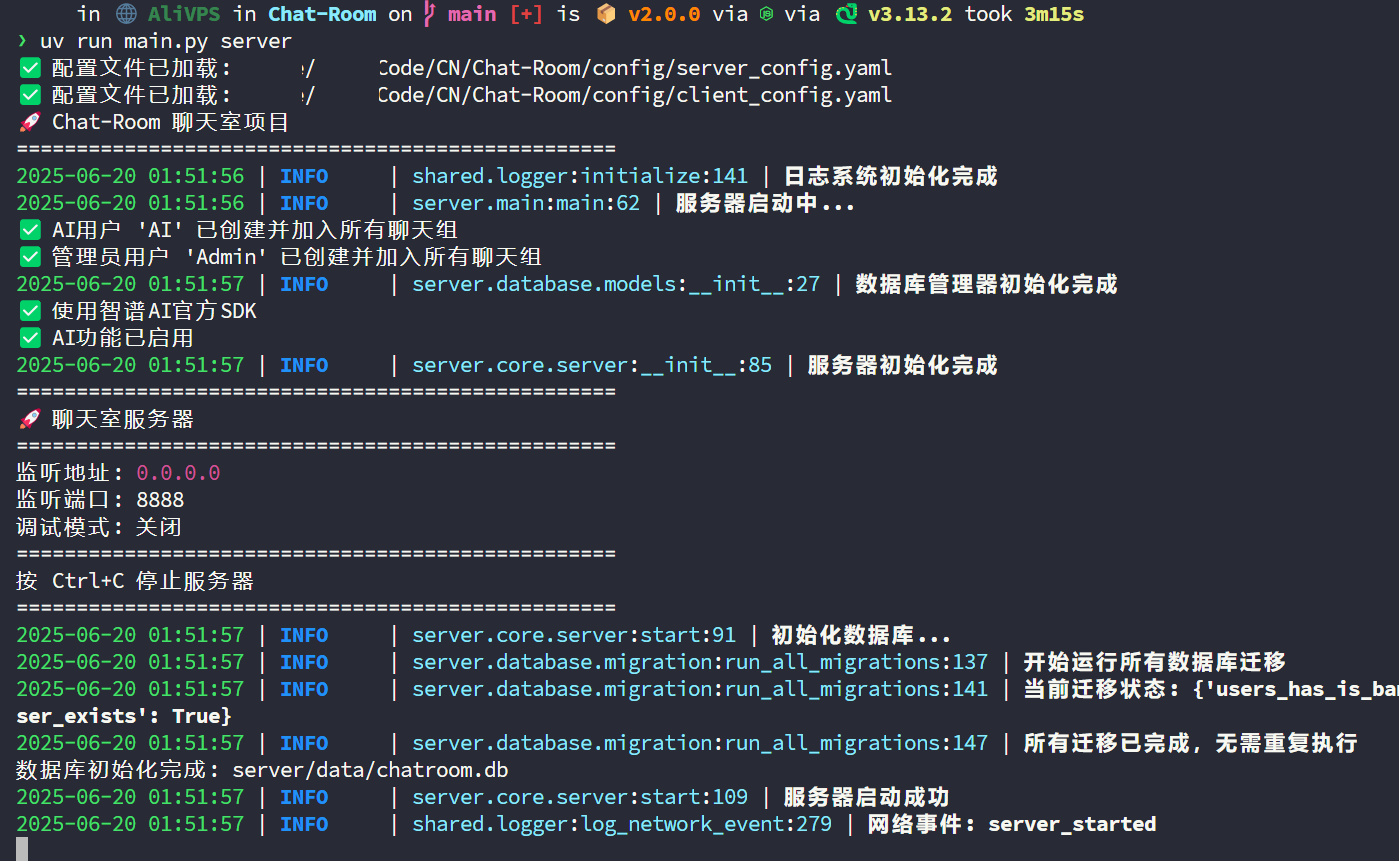
Task: Click the Python icon before v3.13.2
Action: pyautogui.click(x=847, y=14)
